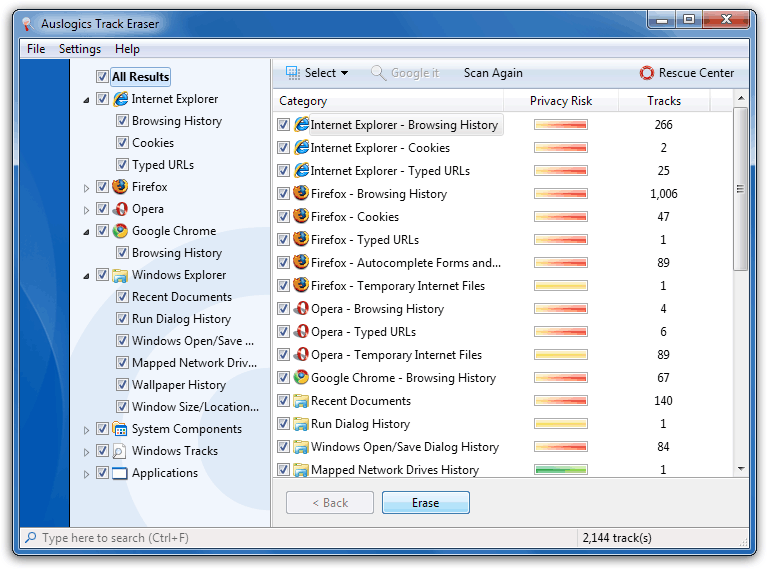Image resolution: width=767 pixels, height=569 pixels.
Task: Toggle the Cookies checkbox under Internet Explorer
Action: [122, 142]
